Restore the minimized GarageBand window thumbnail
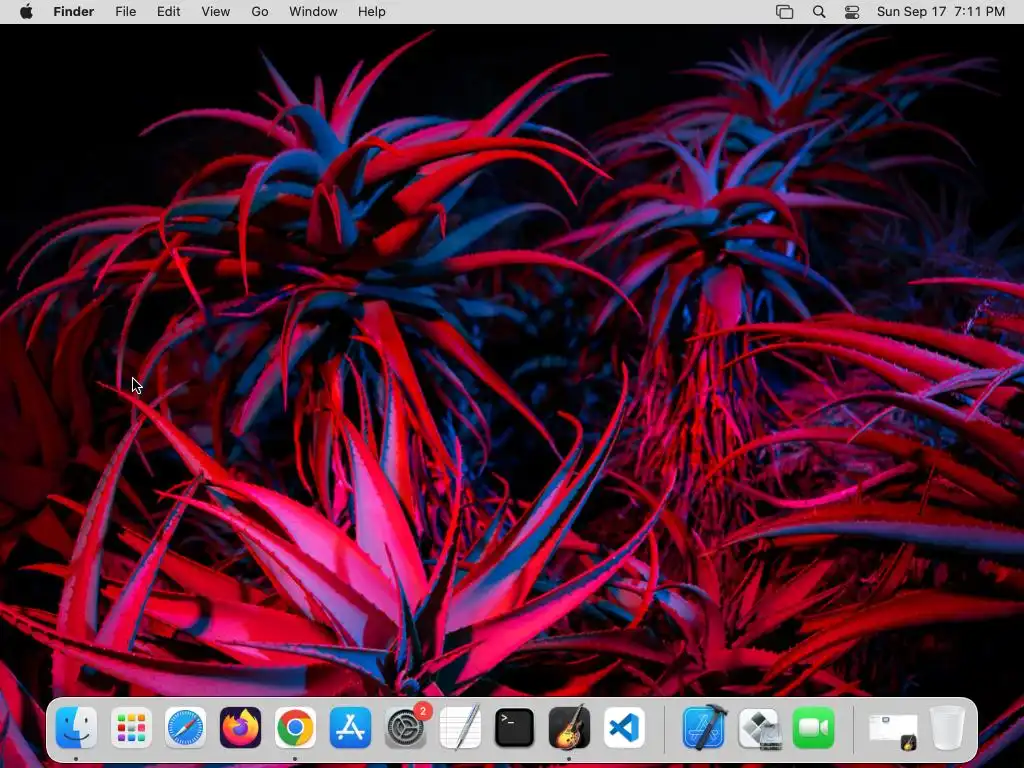Image resolution: width=1024 pixels, height=768 pixels. tap(893, 731)
